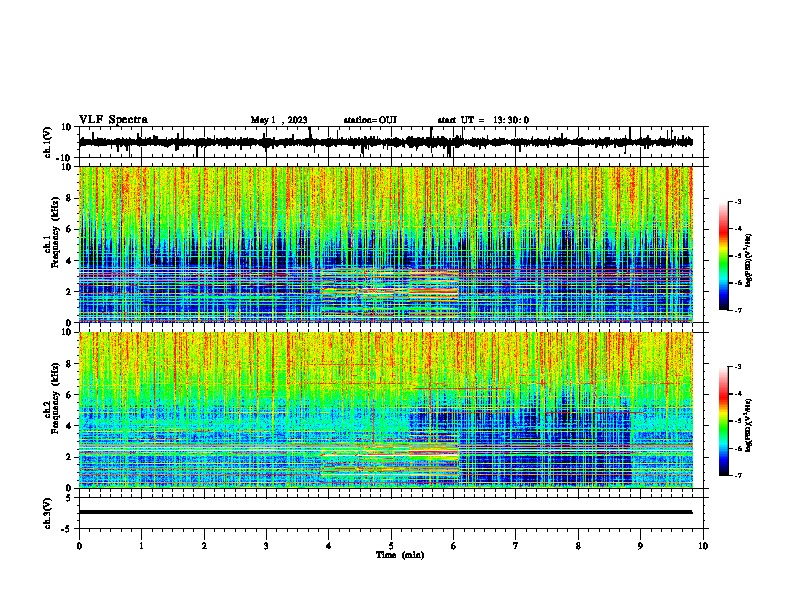
Task: Click the ch.1(V) axis label
Action: click(48, 142)
